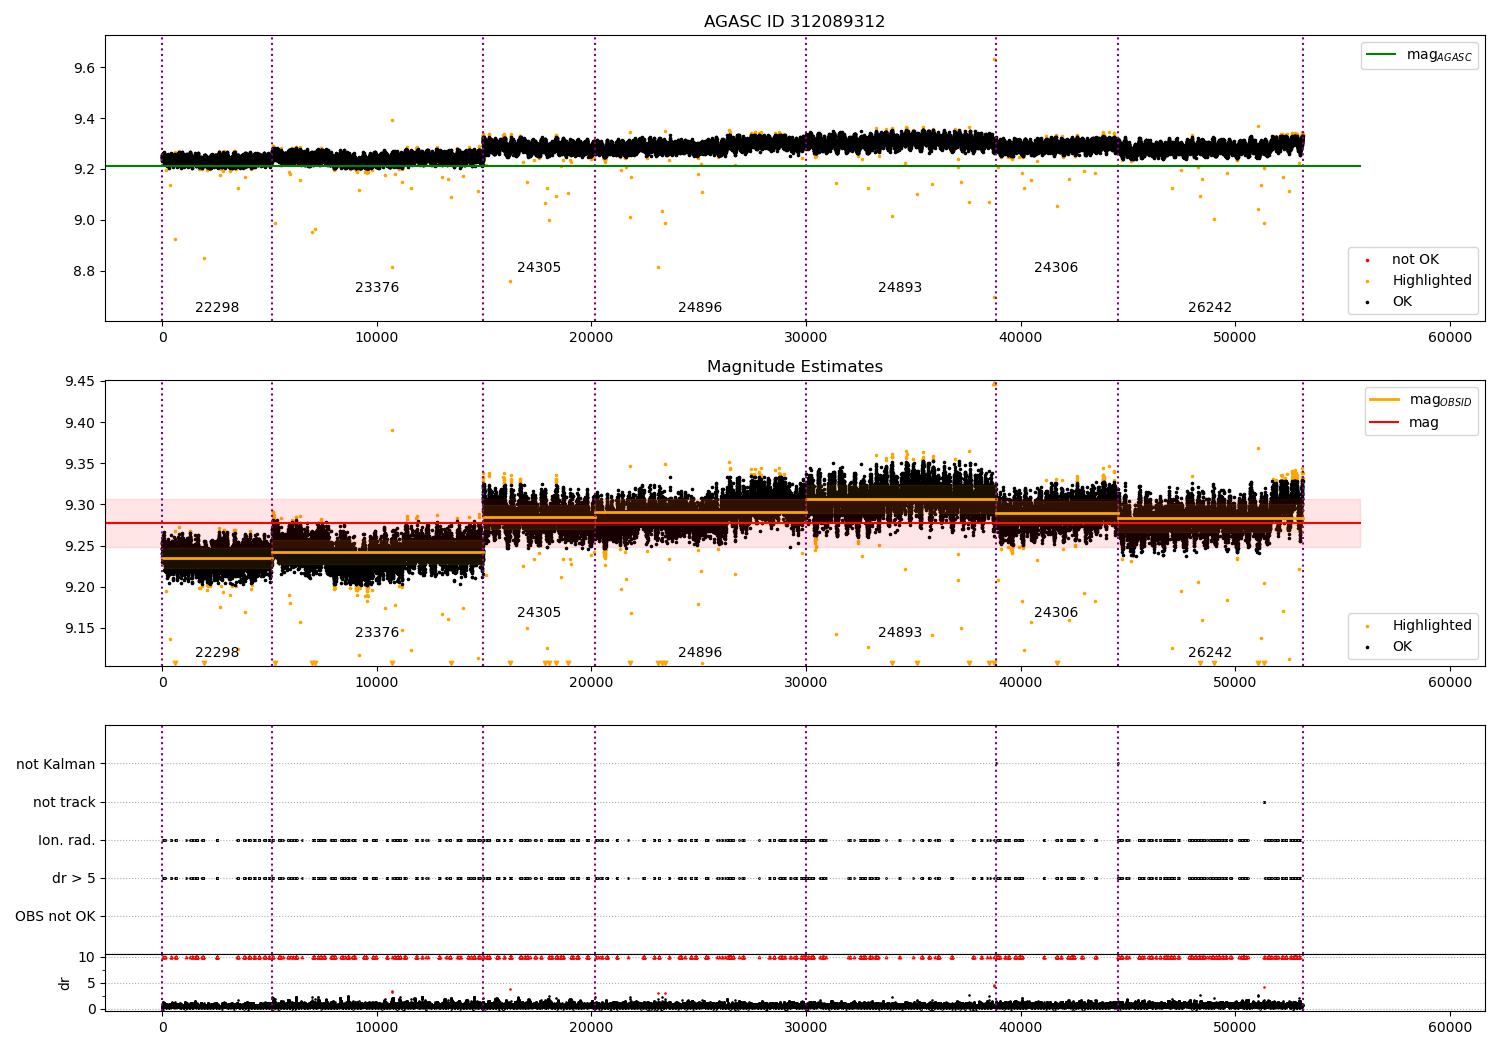Click x-axis tick 30000 under middle plot
Image resolution: width=1500 pixels, height=1050 pixels.
click(806, 683)
